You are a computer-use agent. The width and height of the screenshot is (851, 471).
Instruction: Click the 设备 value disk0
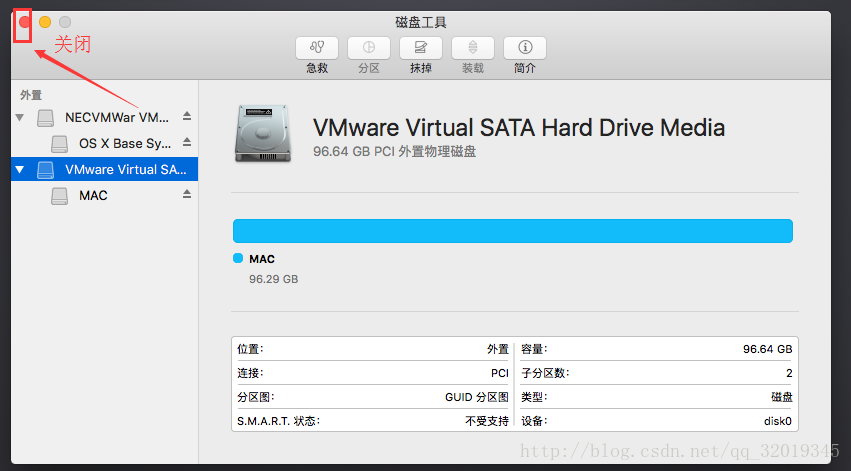coord(778,421)
